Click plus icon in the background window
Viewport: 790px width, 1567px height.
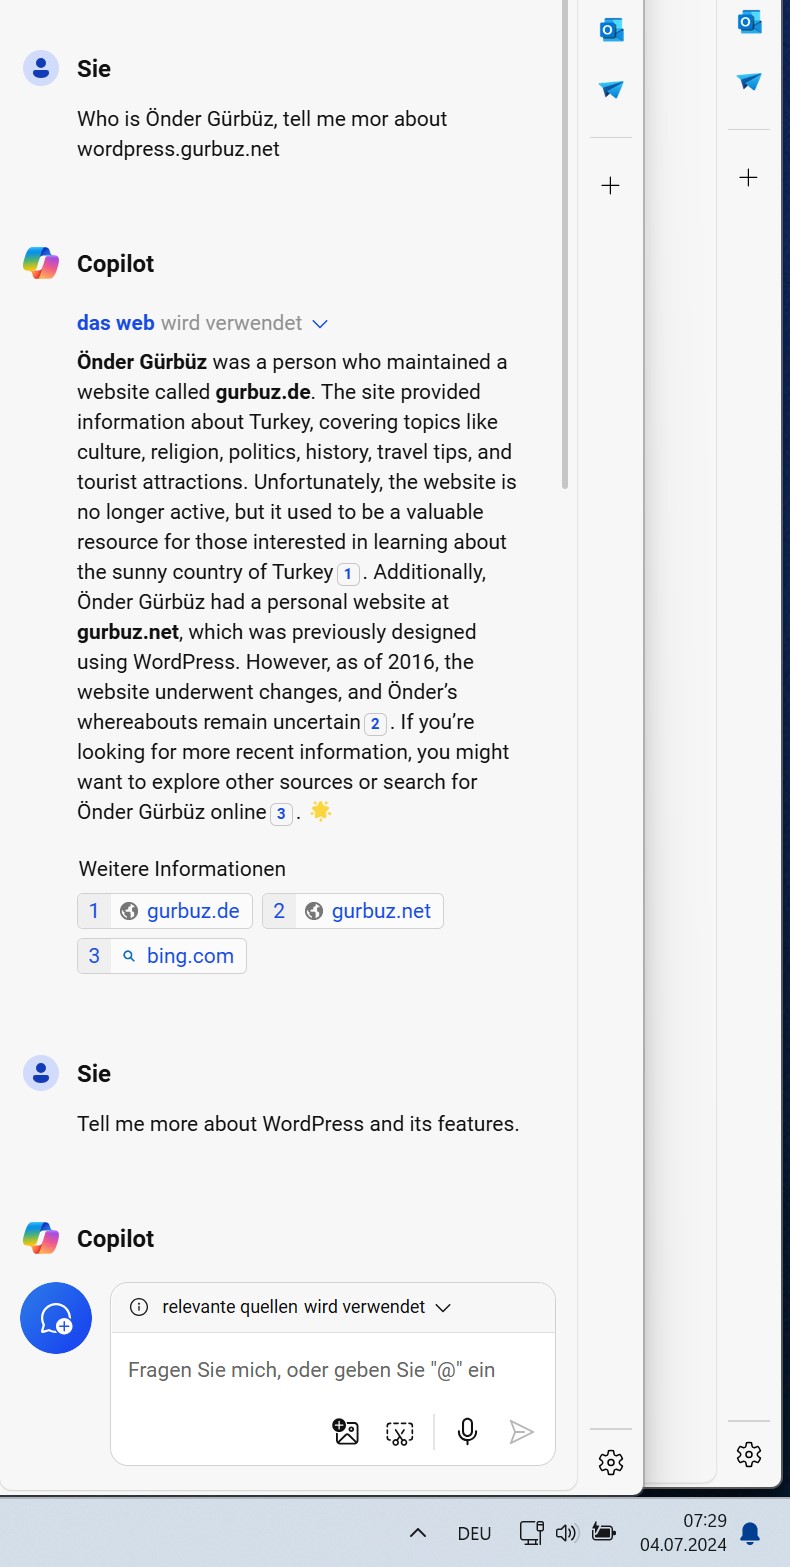pos(749,178)
